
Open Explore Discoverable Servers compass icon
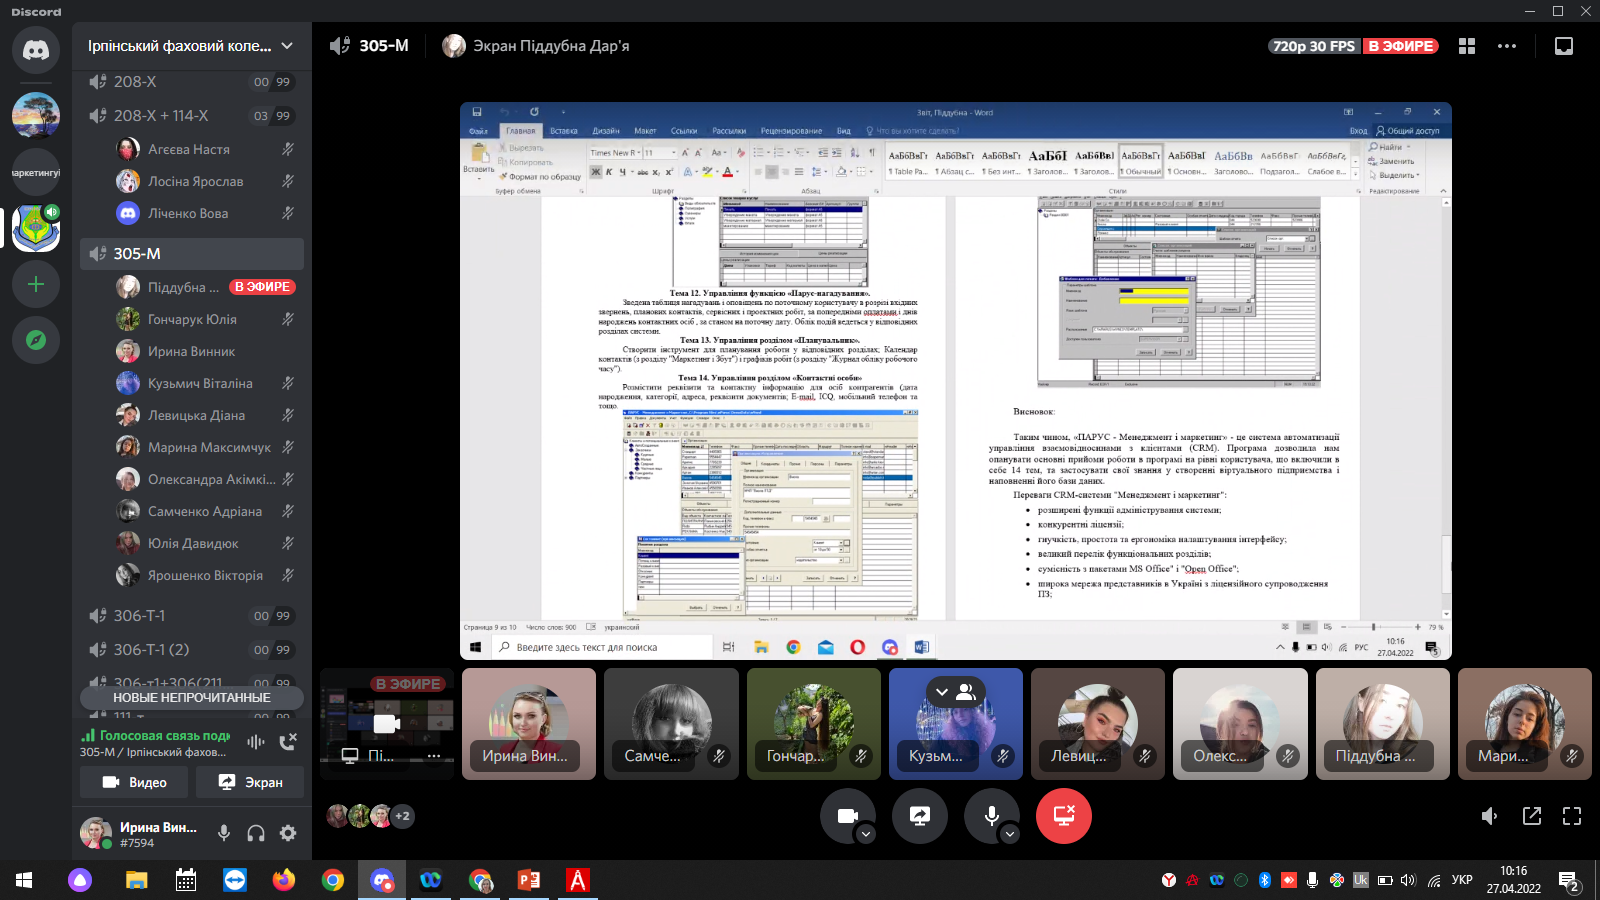36,341
